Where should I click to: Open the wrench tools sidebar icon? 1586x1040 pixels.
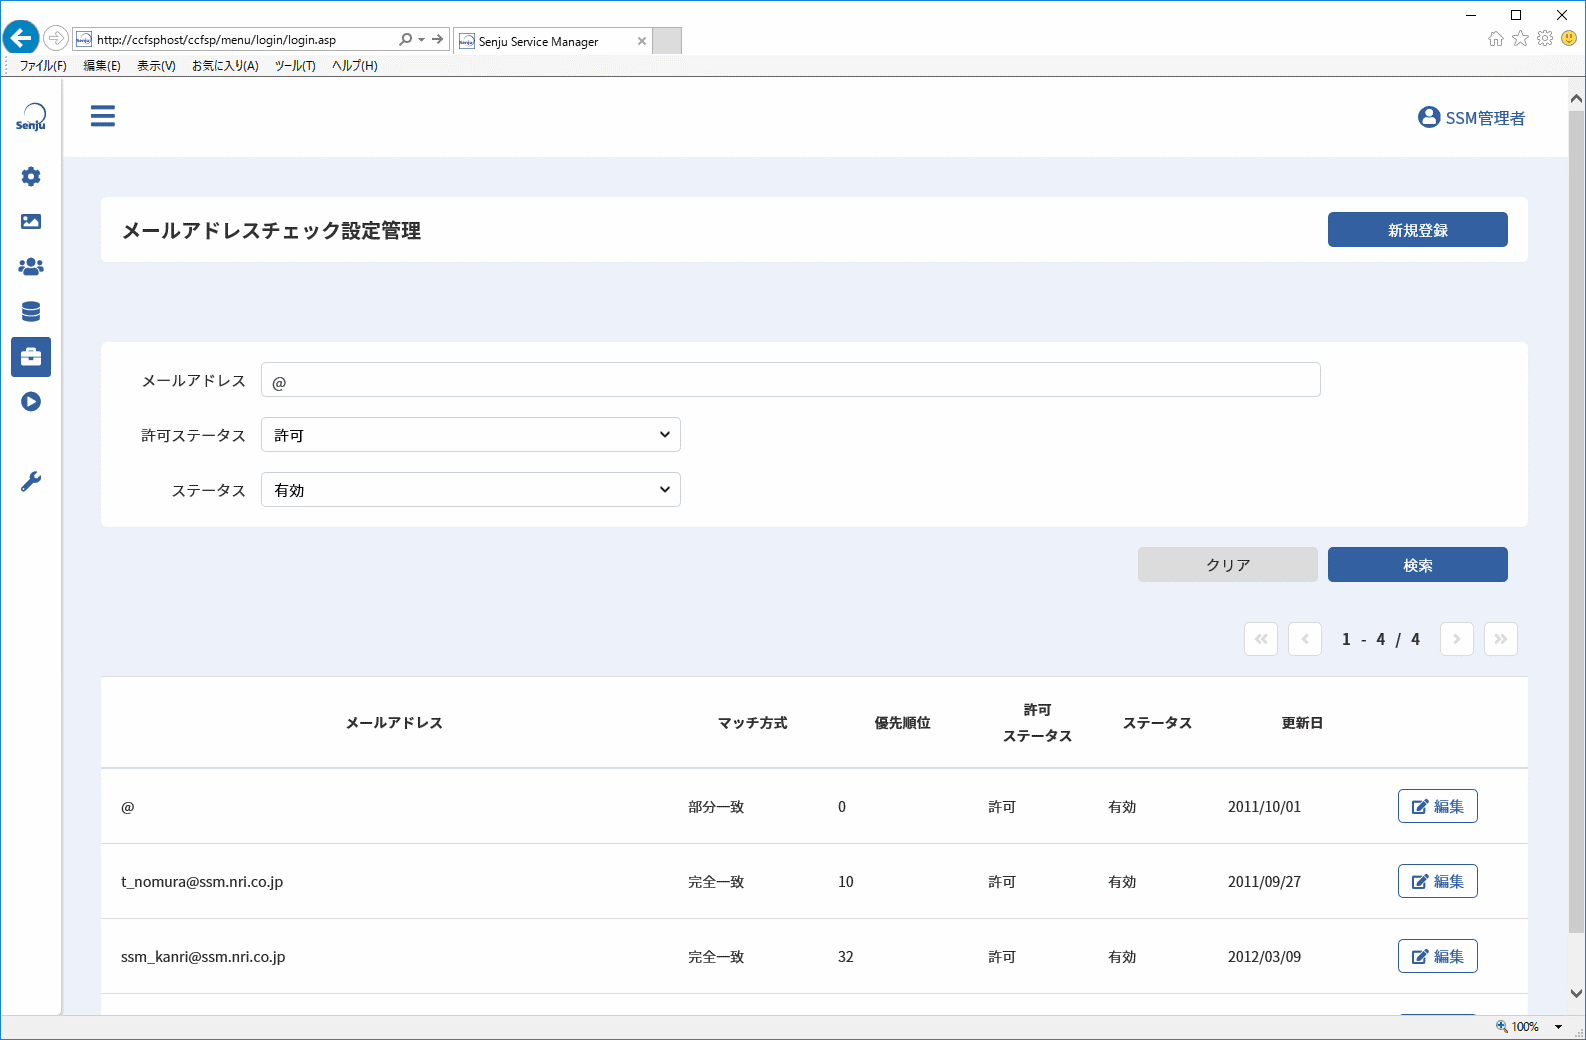31,482
